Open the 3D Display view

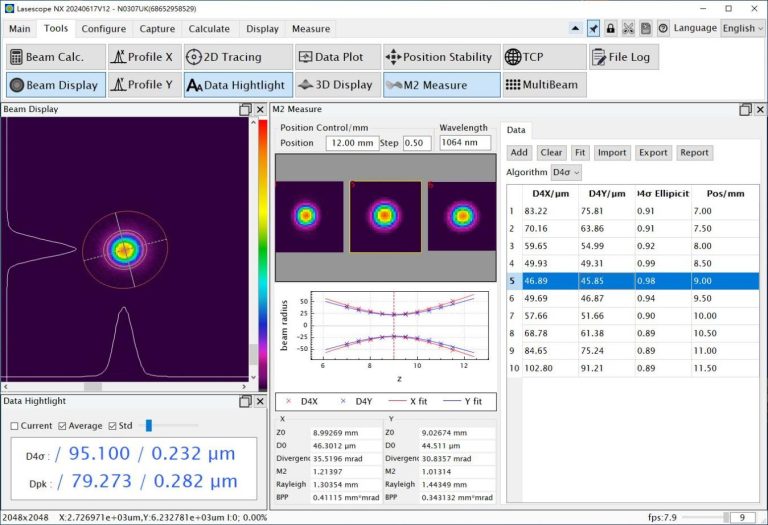(335, 85)
